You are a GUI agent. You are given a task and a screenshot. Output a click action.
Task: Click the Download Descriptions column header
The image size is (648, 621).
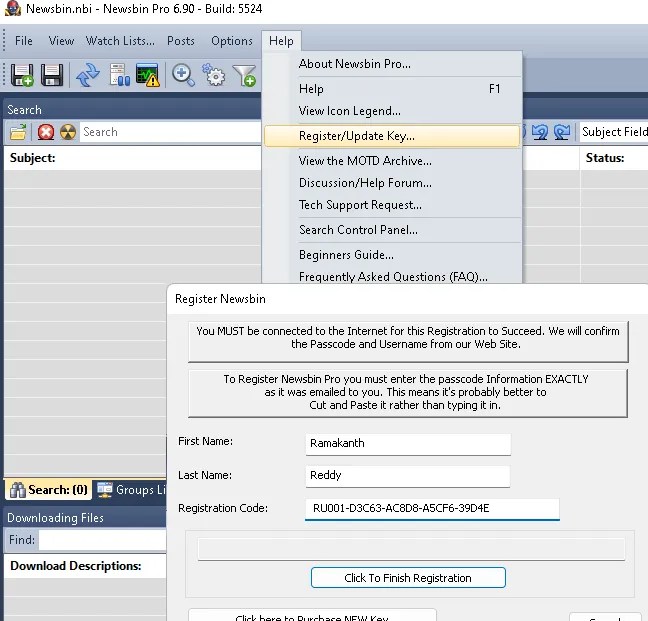click(x=85, y=566)
